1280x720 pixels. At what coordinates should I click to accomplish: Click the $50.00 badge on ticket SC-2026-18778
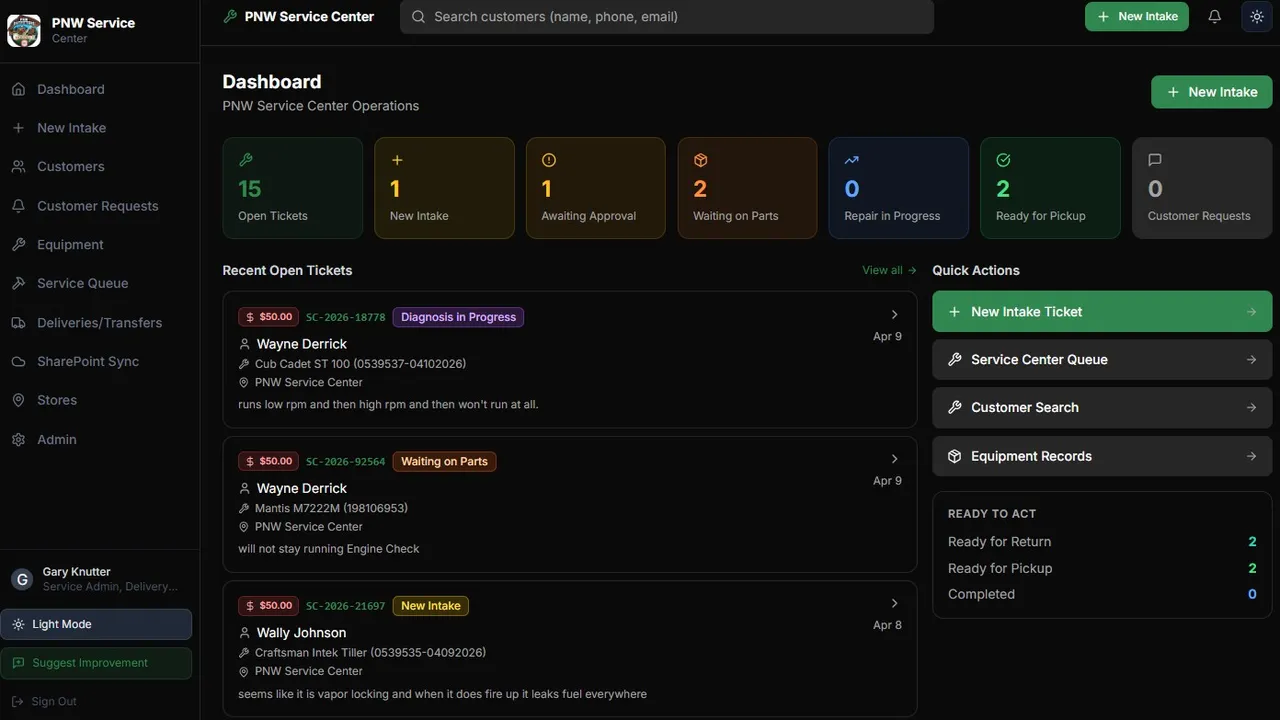(x=268, y=317)
